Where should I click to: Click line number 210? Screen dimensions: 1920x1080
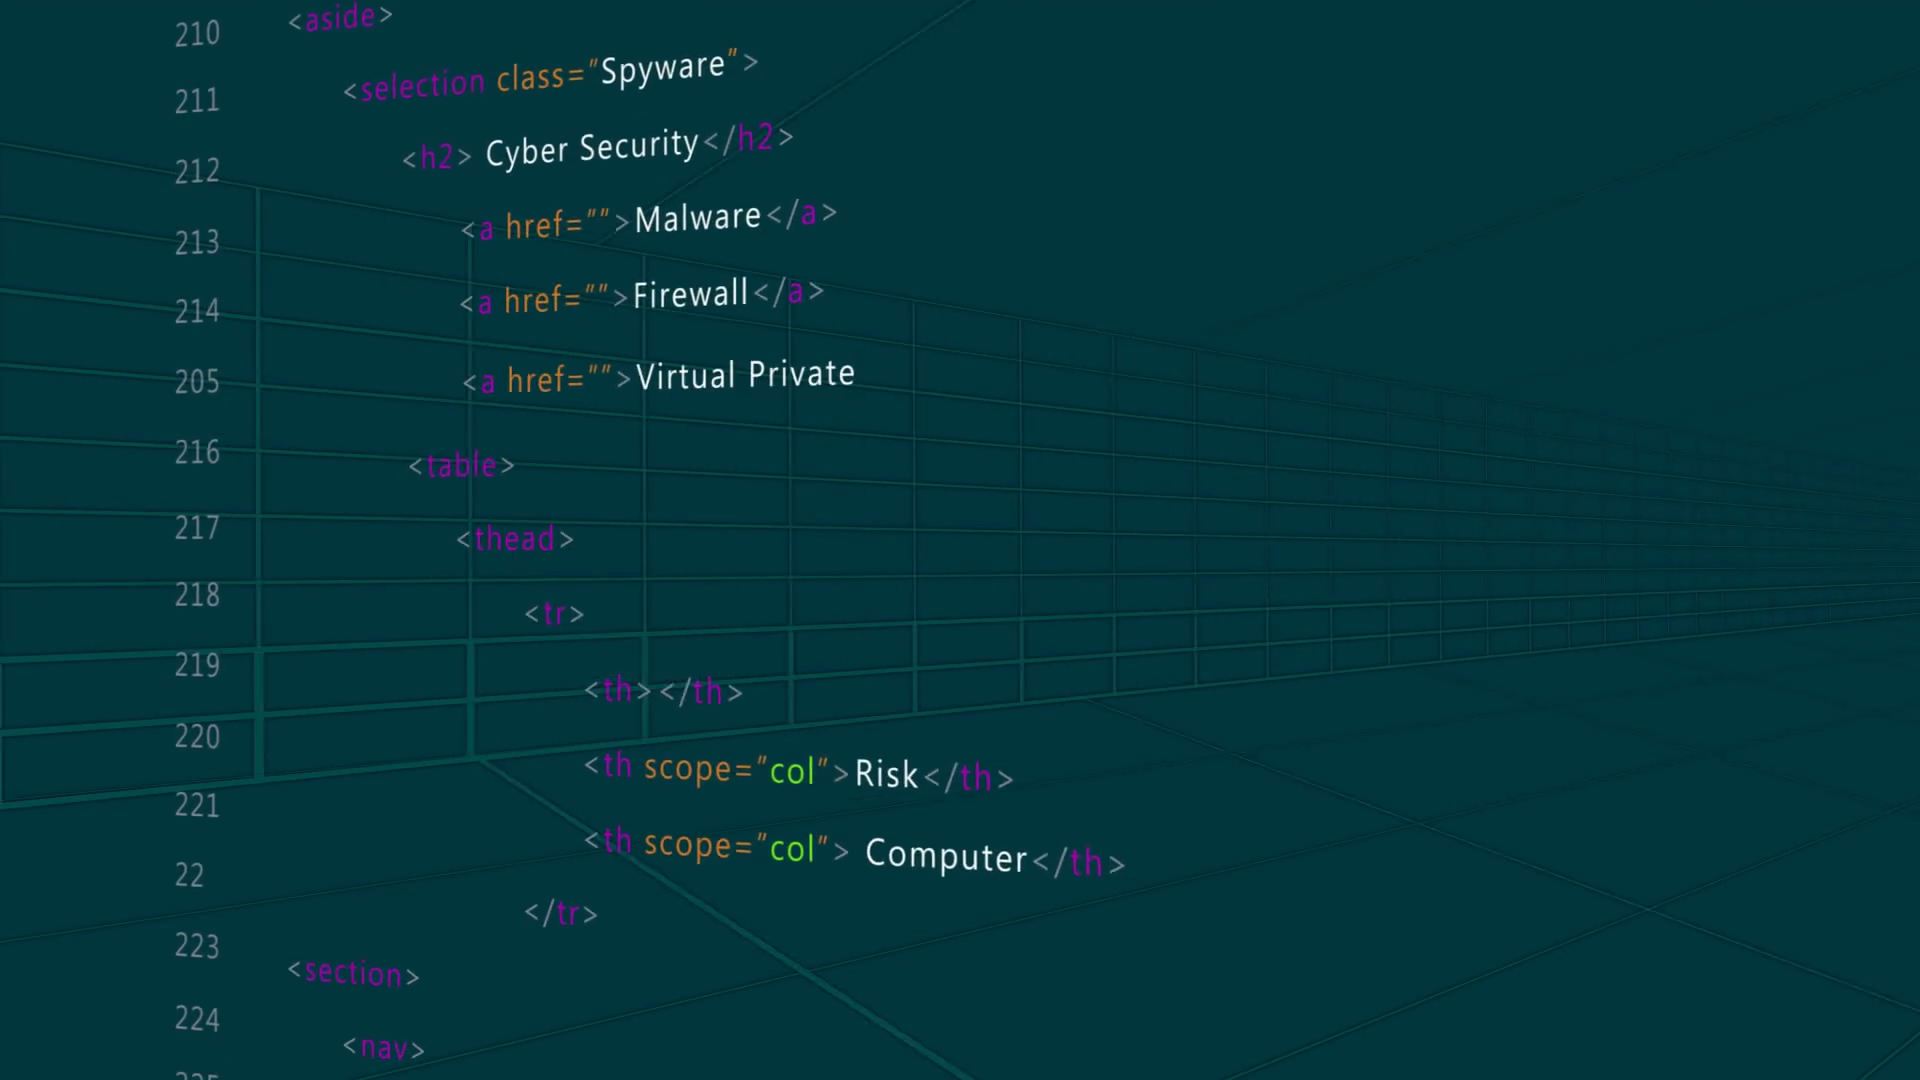coord(197,34)
